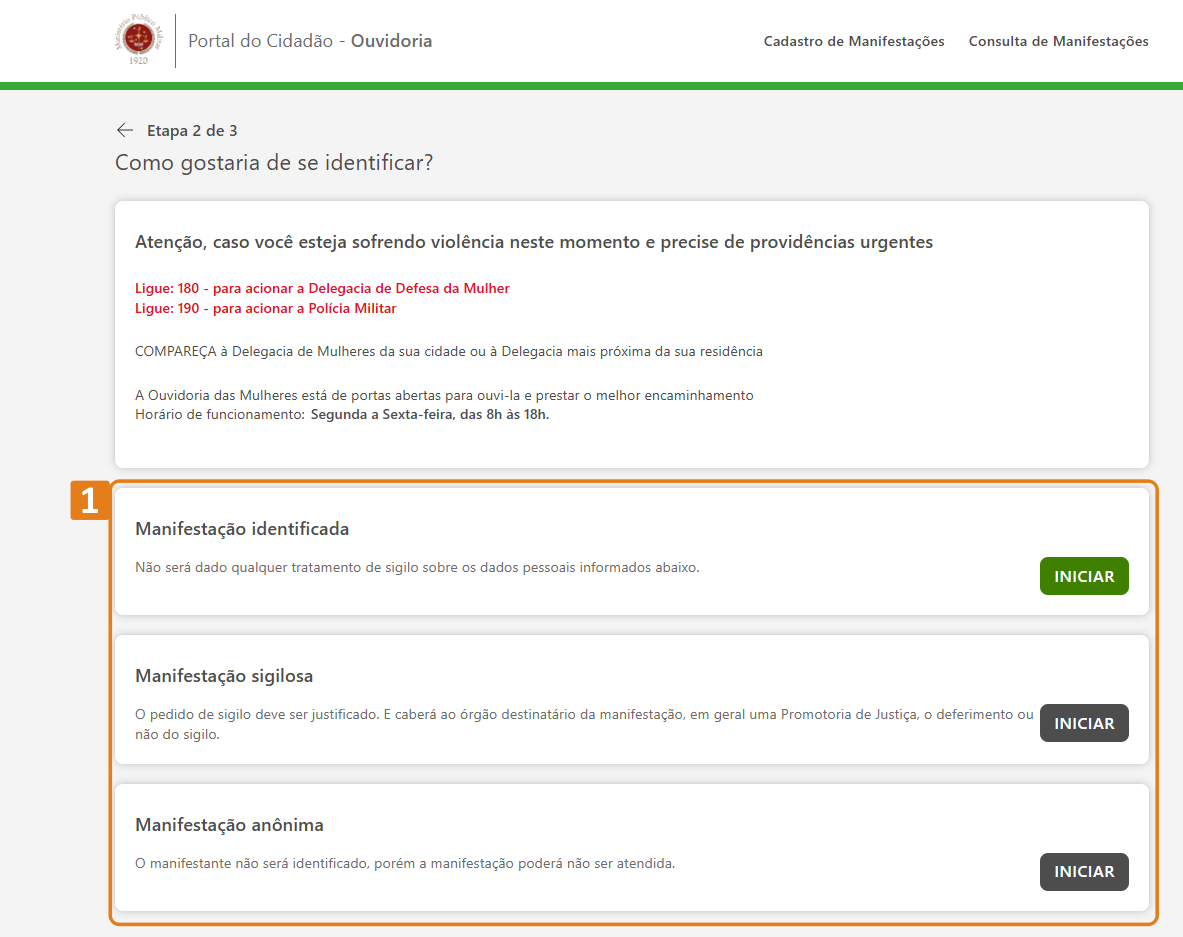Click the Portal do Cidadão - Ouvidoria title
Screen dimensions: 1183x937
tap(310, 41)
